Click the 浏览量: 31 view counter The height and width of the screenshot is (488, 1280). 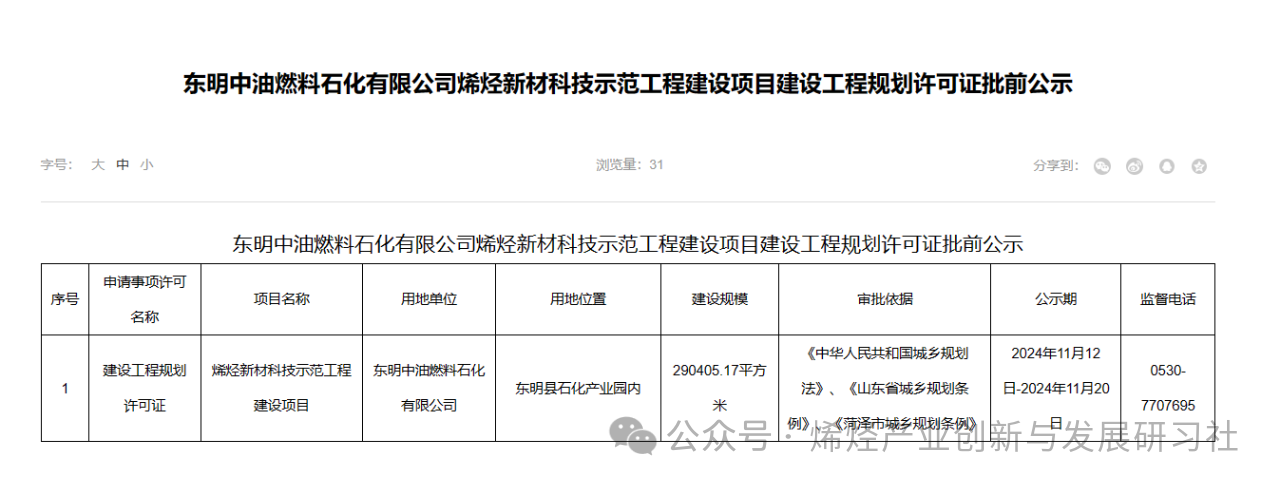tap(630, 165)
